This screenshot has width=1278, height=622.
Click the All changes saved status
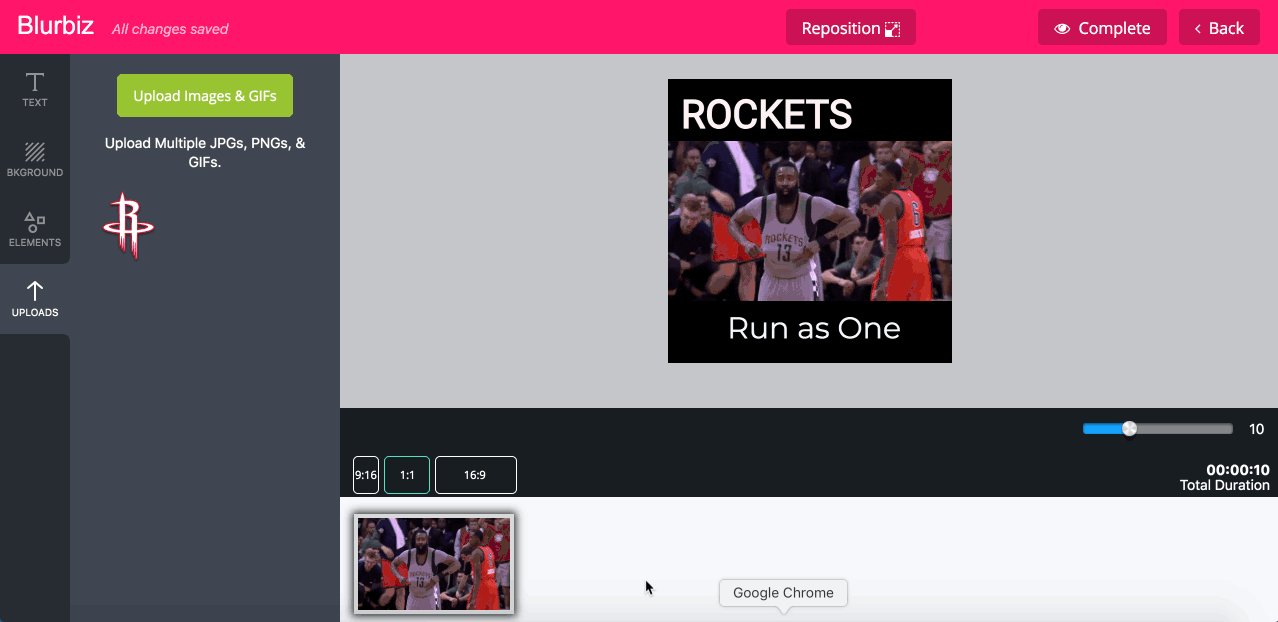tap(170, 29)
